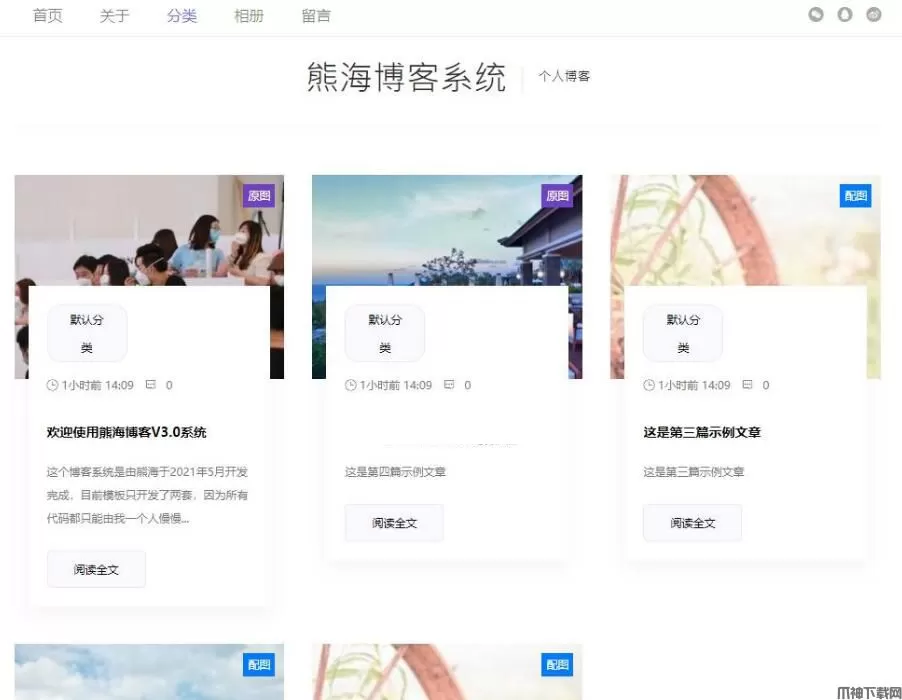Screen dimensions: 902x700
Task: Open the masked-people photo thumbnail
Action: [x=149, y=230]
